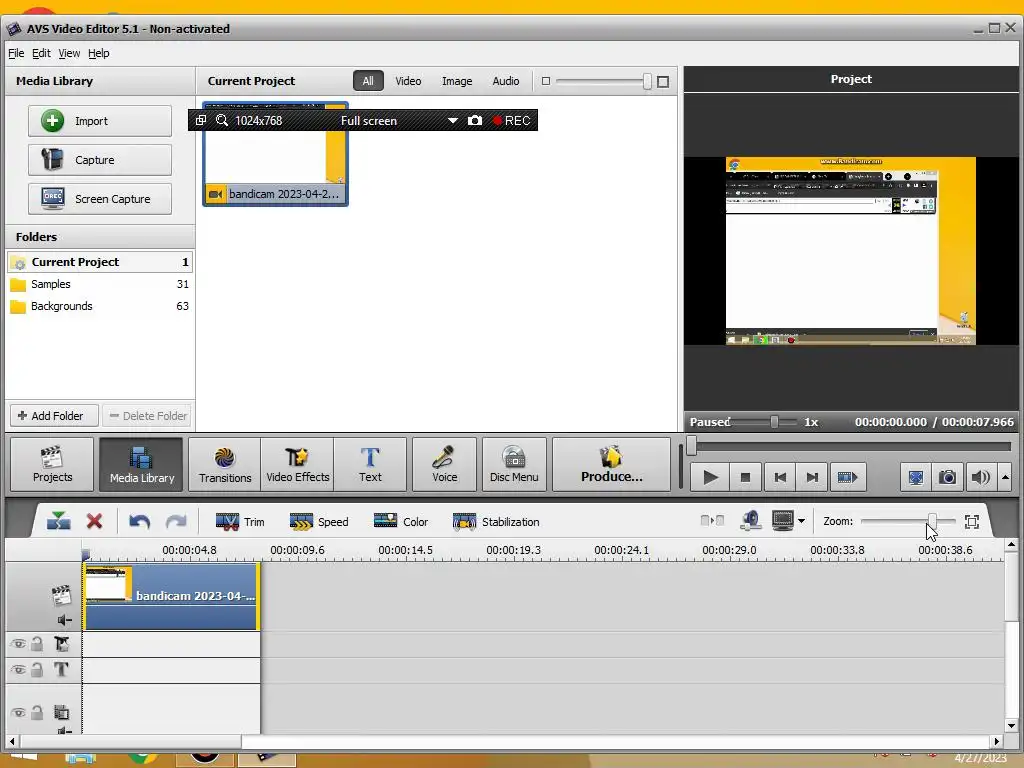Viewport: 1024px width, 768px height.
Task: Toggle visibility of video overlay track
Action: point(18,644)
